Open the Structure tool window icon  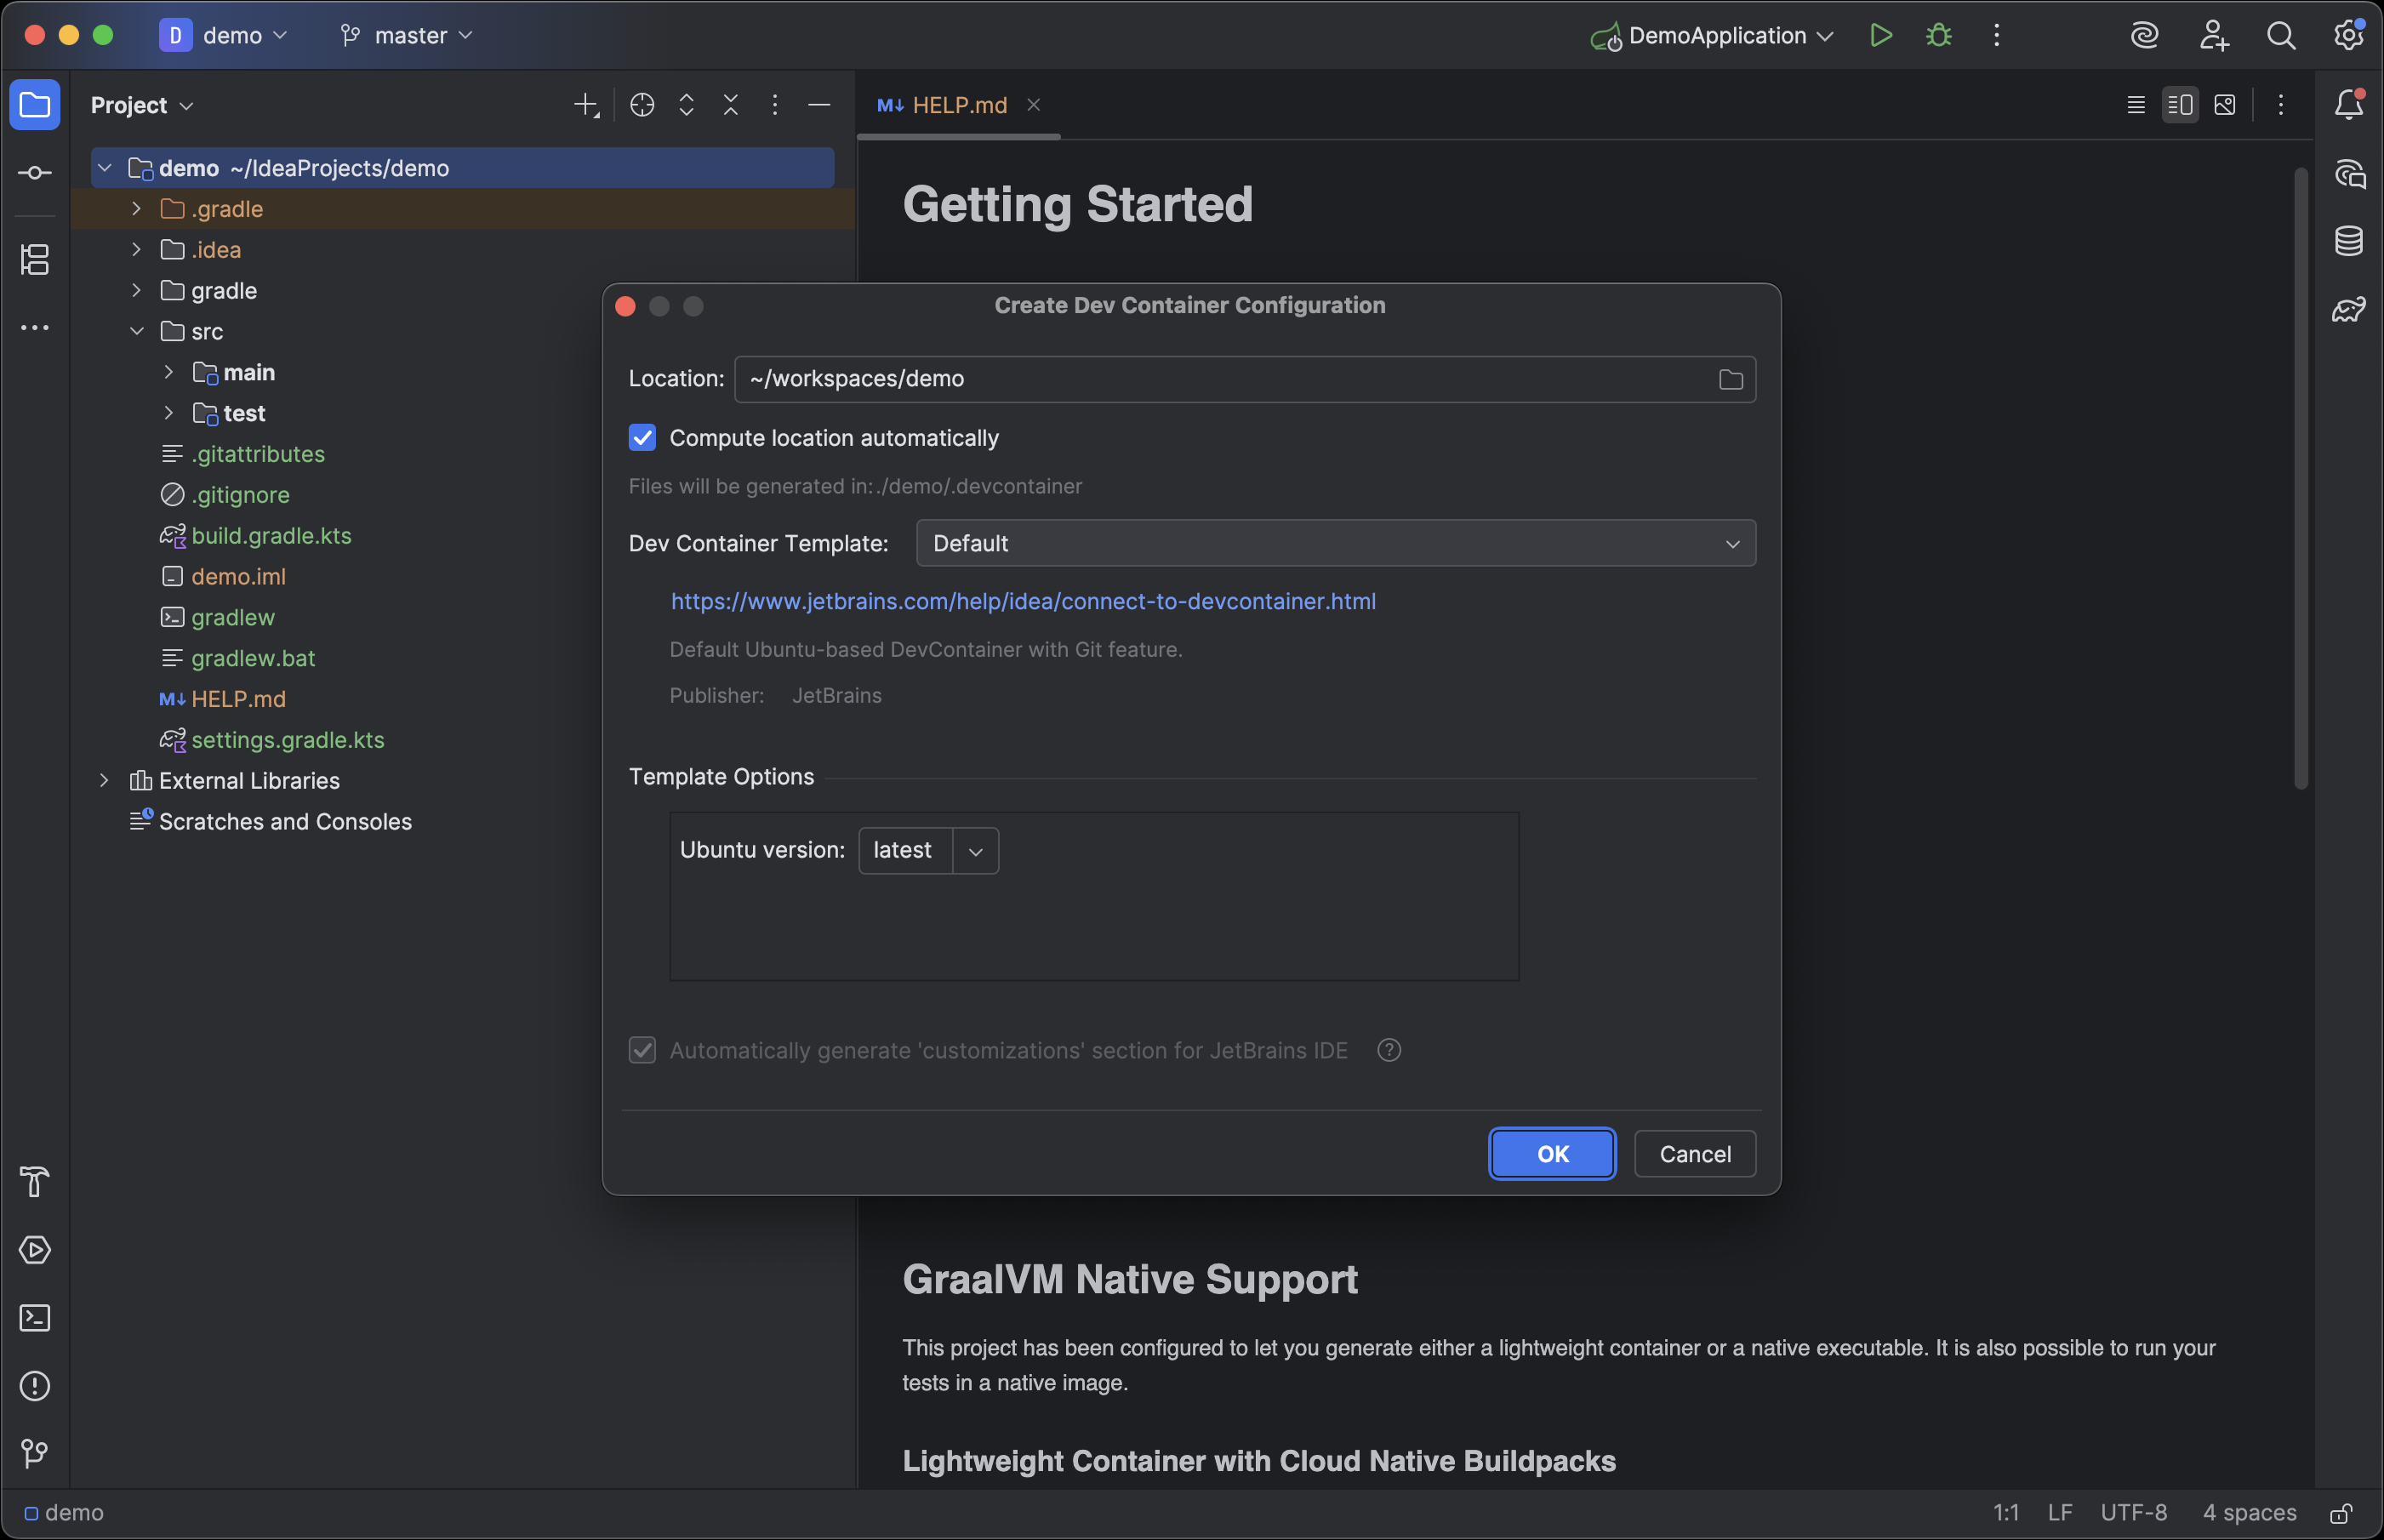(x=35, y=260)
